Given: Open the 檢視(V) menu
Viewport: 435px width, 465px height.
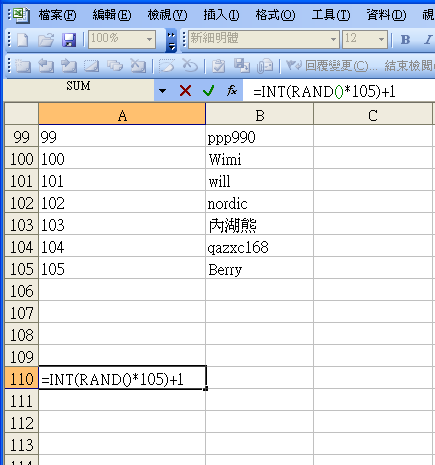Looking at the screenshot, I should [167, 15].
